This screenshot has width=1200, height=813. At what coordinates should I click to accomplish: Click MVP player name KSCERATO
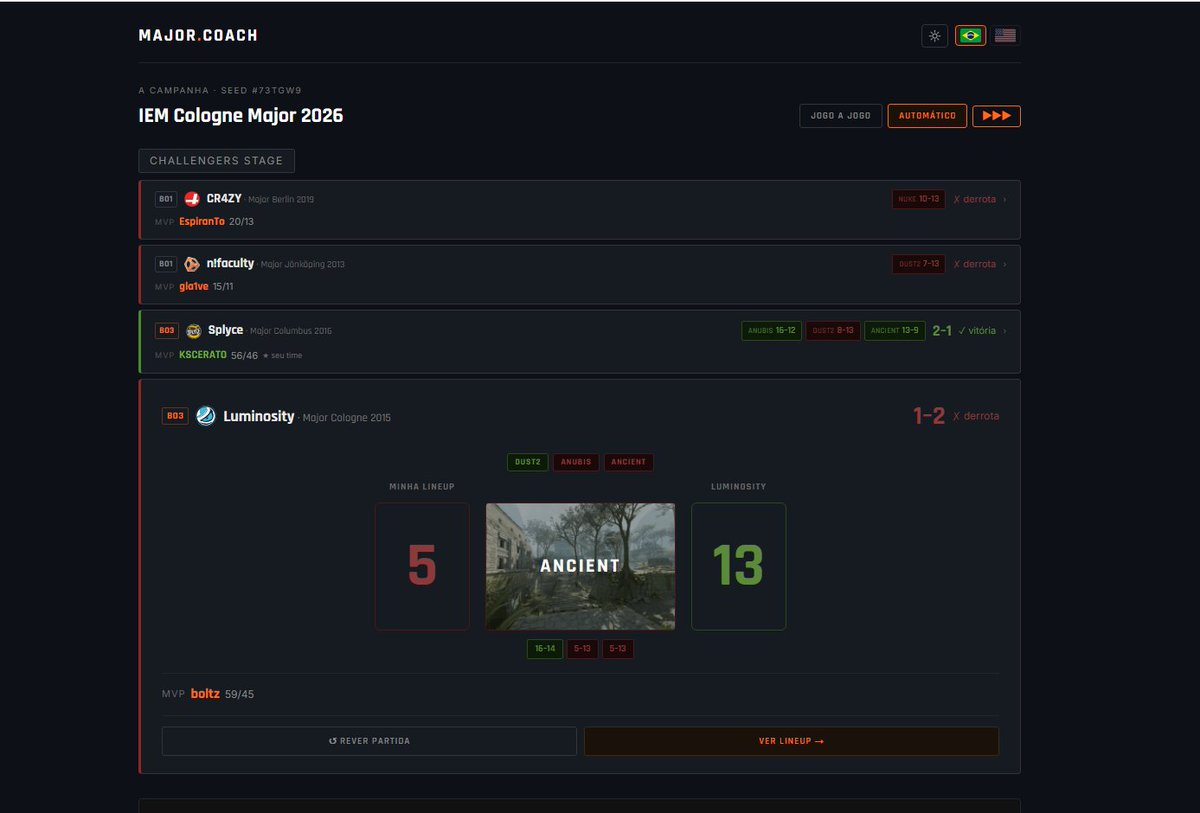203,355
